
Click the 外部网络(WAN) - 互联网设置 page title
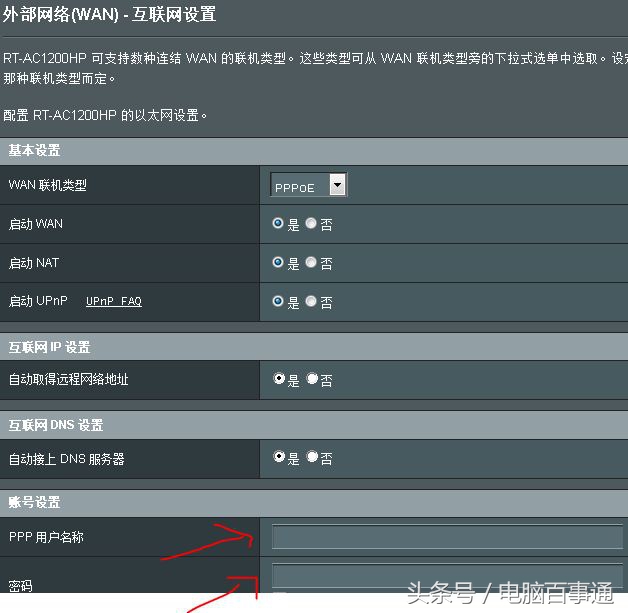point(109,14)
